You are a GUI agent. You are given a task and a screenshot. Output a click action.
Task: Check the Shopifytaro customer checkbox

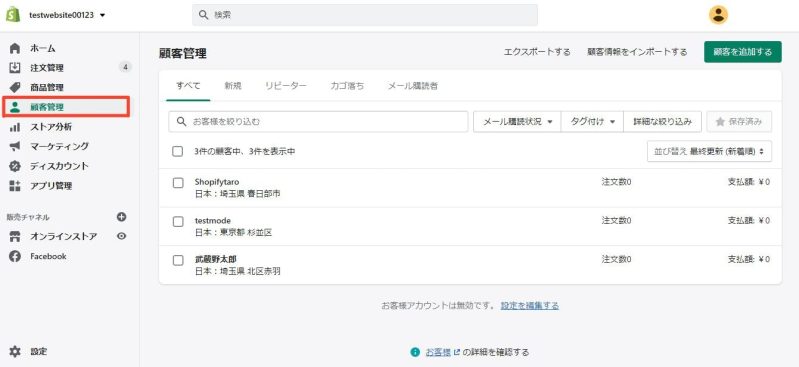[178, 183]
